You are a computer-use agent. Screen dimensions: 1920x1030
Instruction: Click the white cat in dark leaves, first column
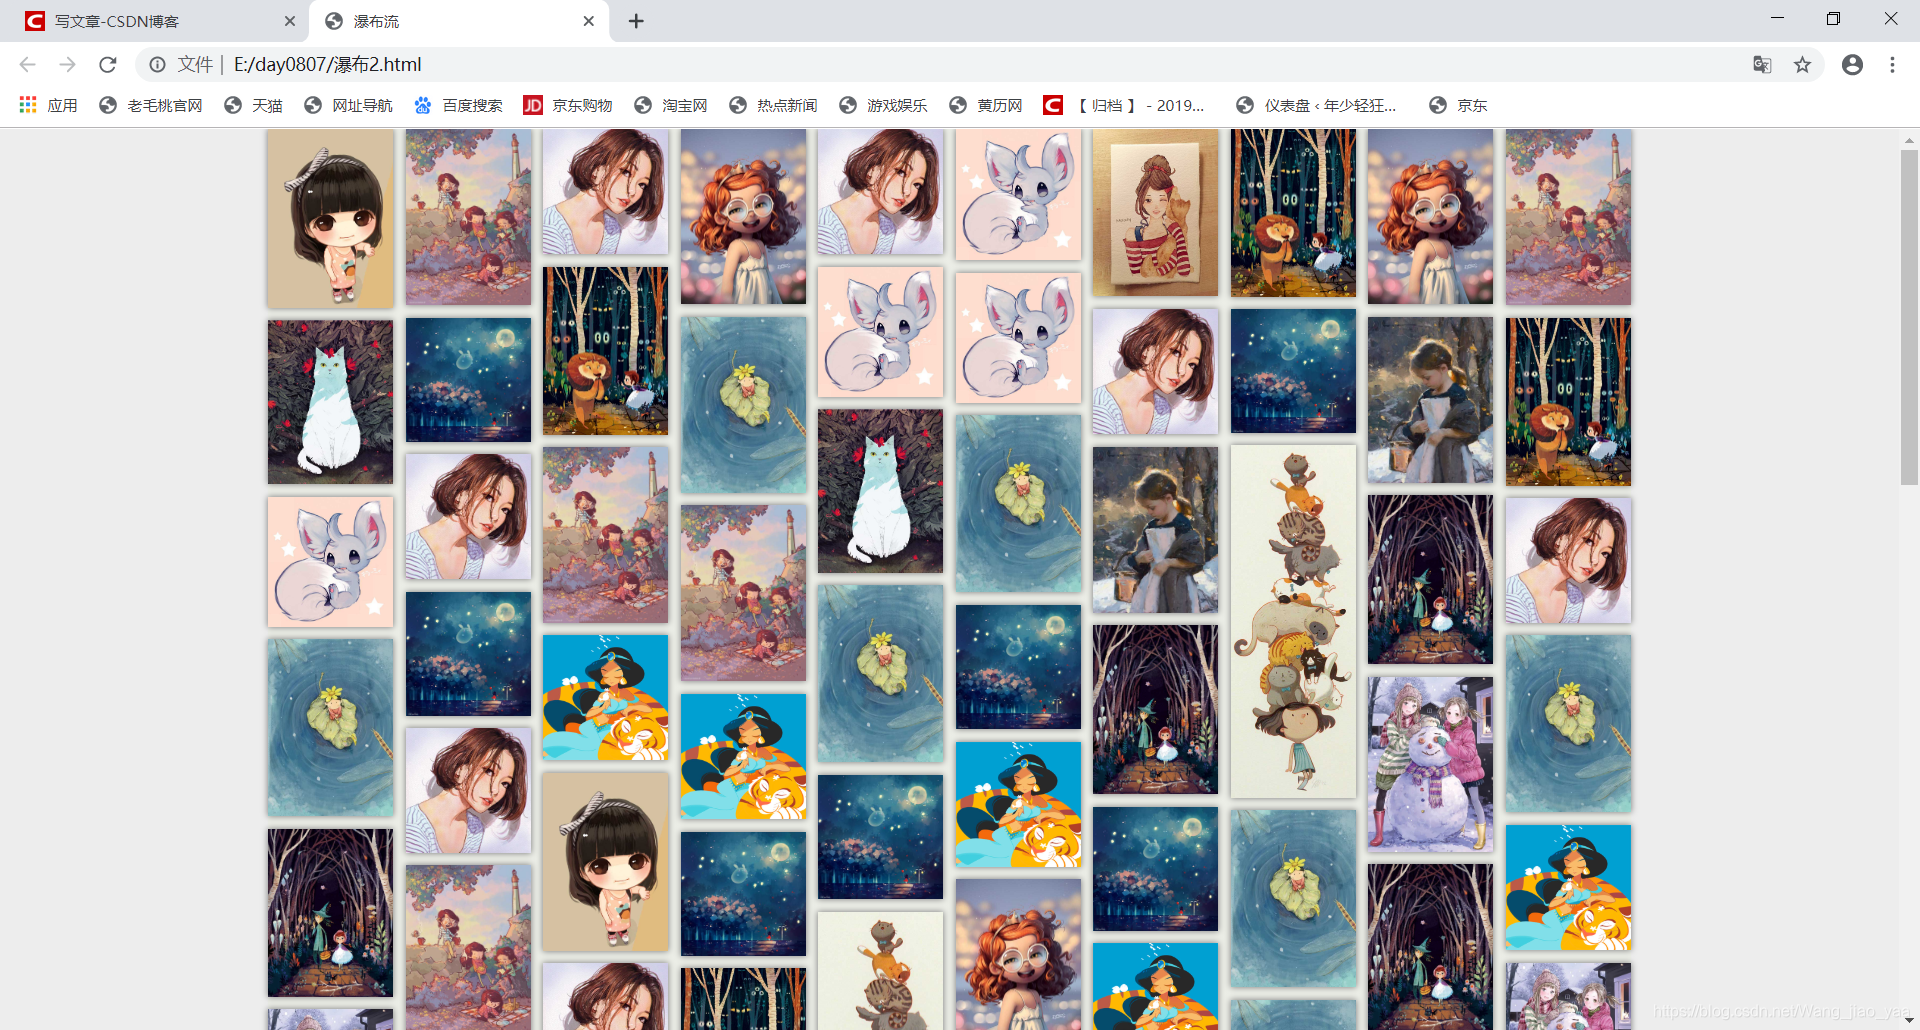tap(330, 402)
